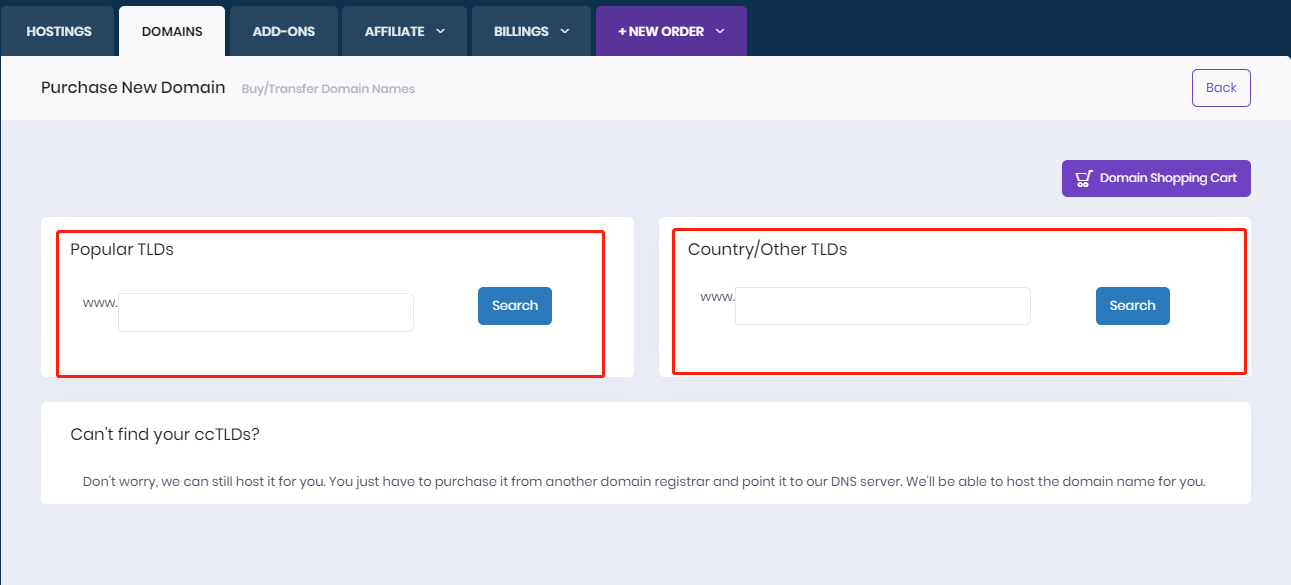1291x585 pixels.
Task: Click the cart icon in Domain Shopping Cart
Action: click(x=1084, y=179)
